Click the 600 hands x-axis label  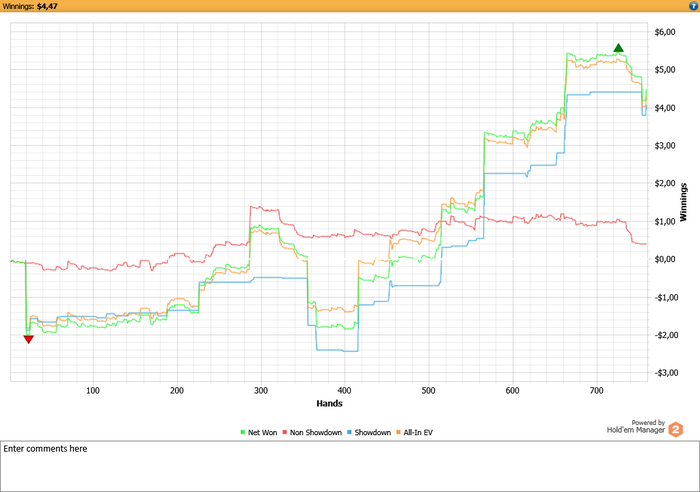click(x=512, y=391)
